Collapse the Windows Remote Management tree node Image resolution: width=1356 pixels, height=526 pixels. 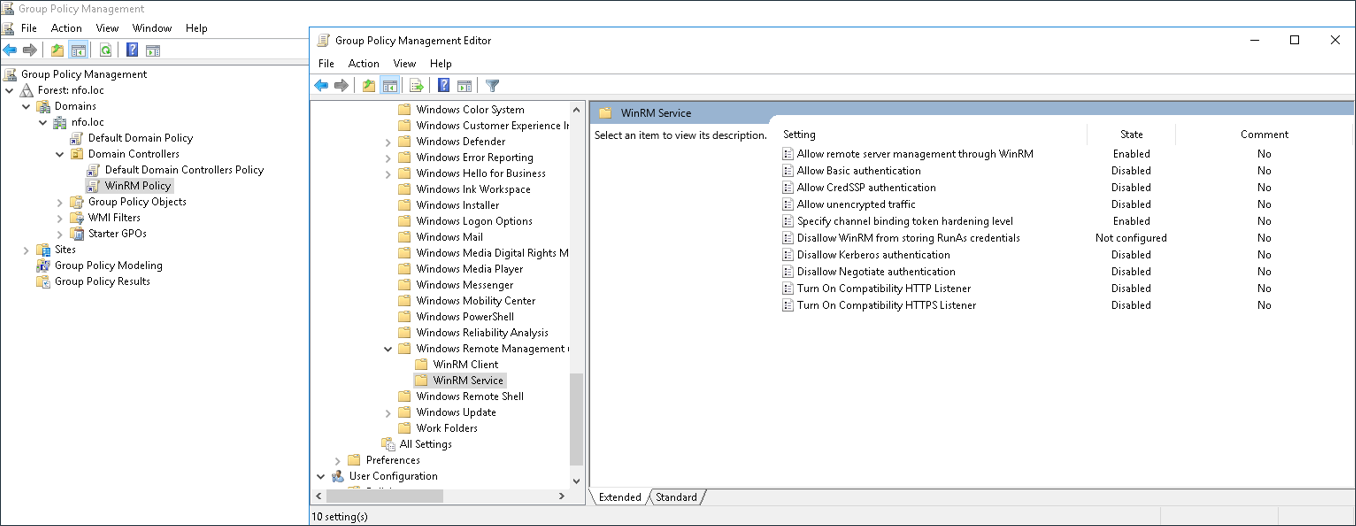tap(388, 349)
